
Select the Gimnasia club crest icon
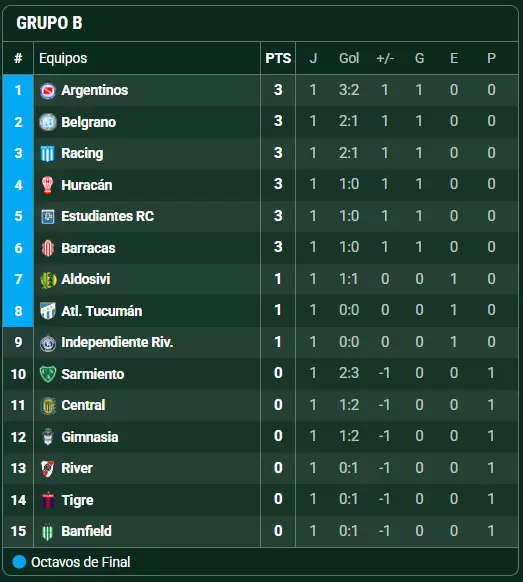(48, 437)
